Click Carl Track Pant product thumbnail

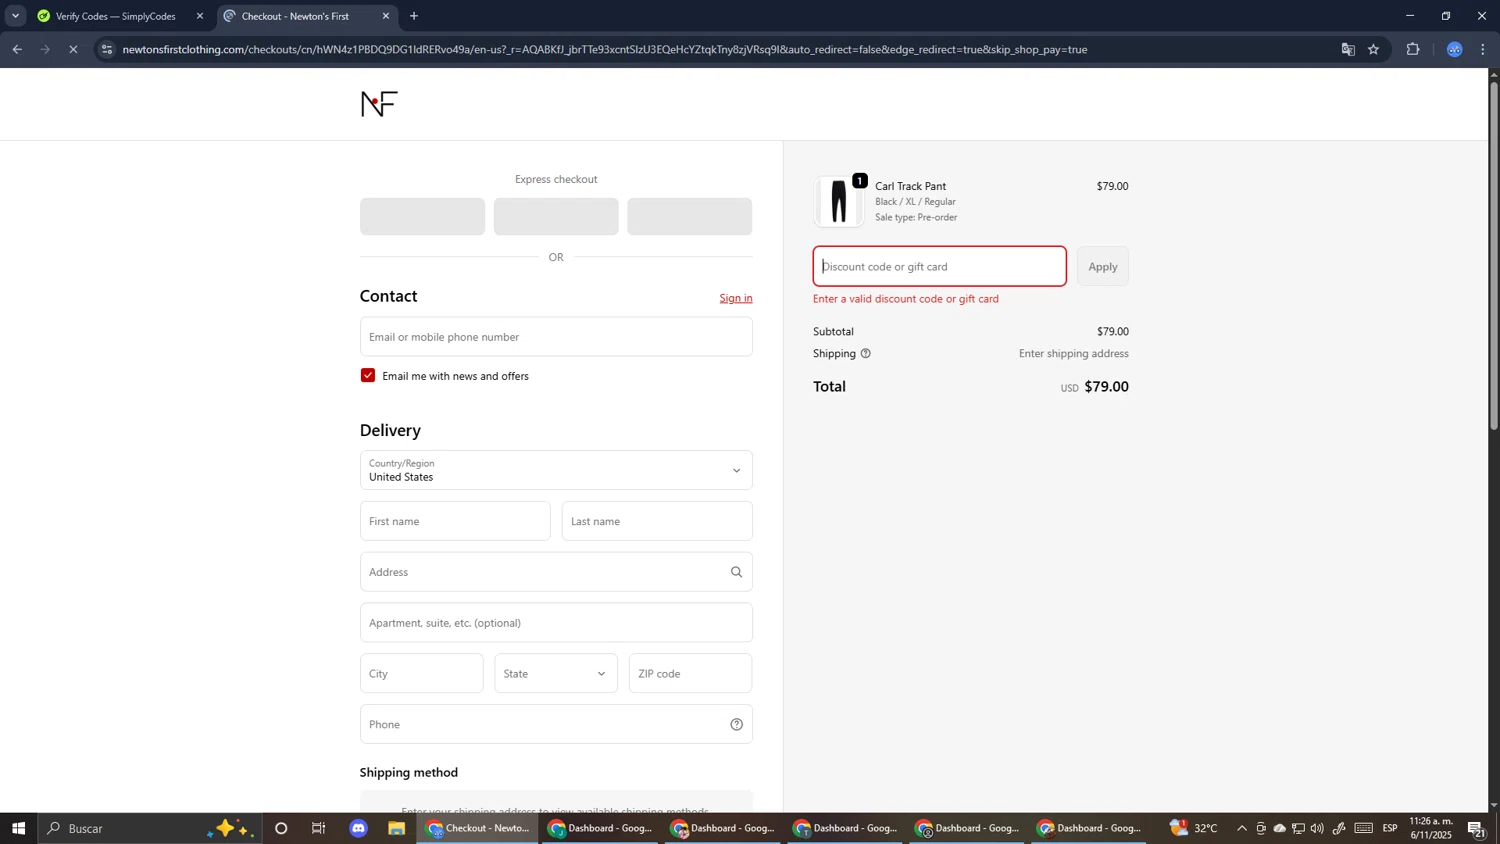(839, 202)
